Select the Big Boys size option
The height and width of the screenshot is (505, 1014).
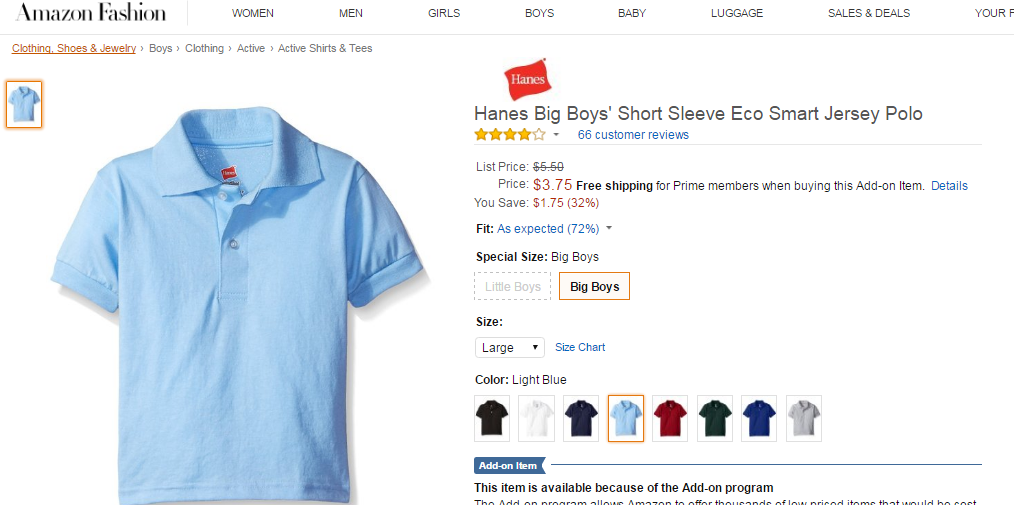pos(594,287)
